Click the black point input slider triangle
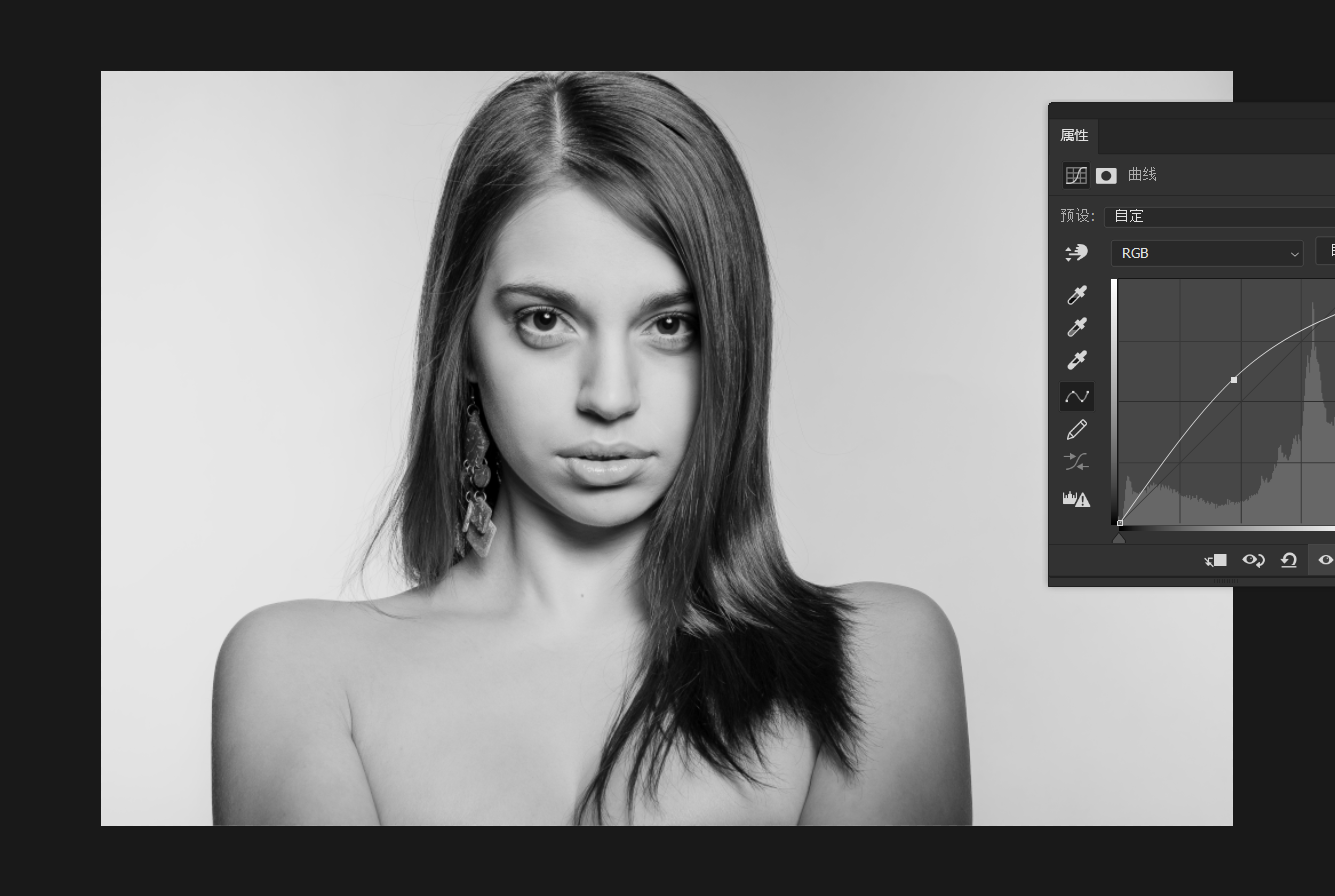Screen dimensions: 1335x896 (x=1119, y=538)
